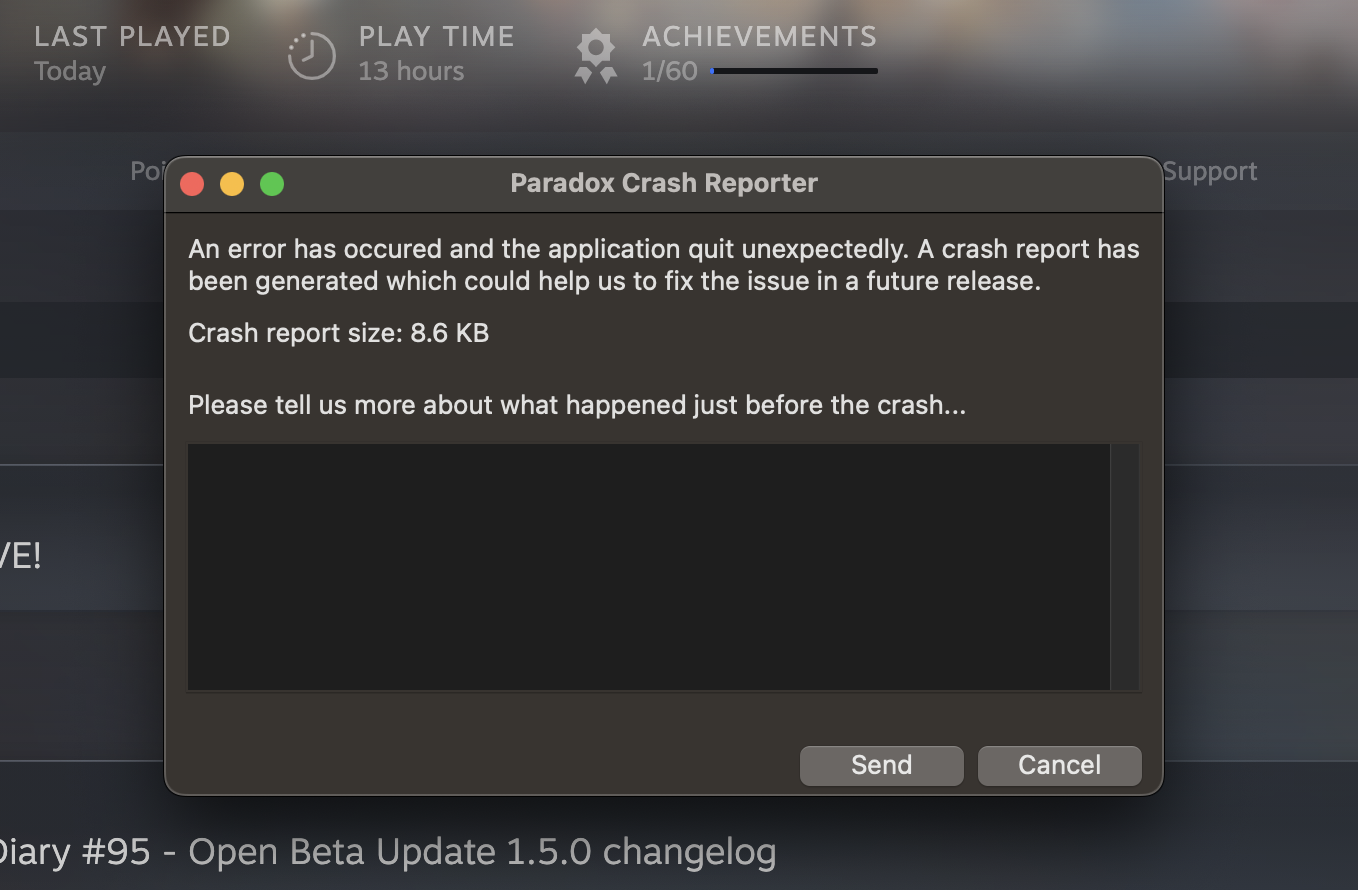1358x890 pixels.
Task: Click the Play Time clock icon
Action: point(311,55)
